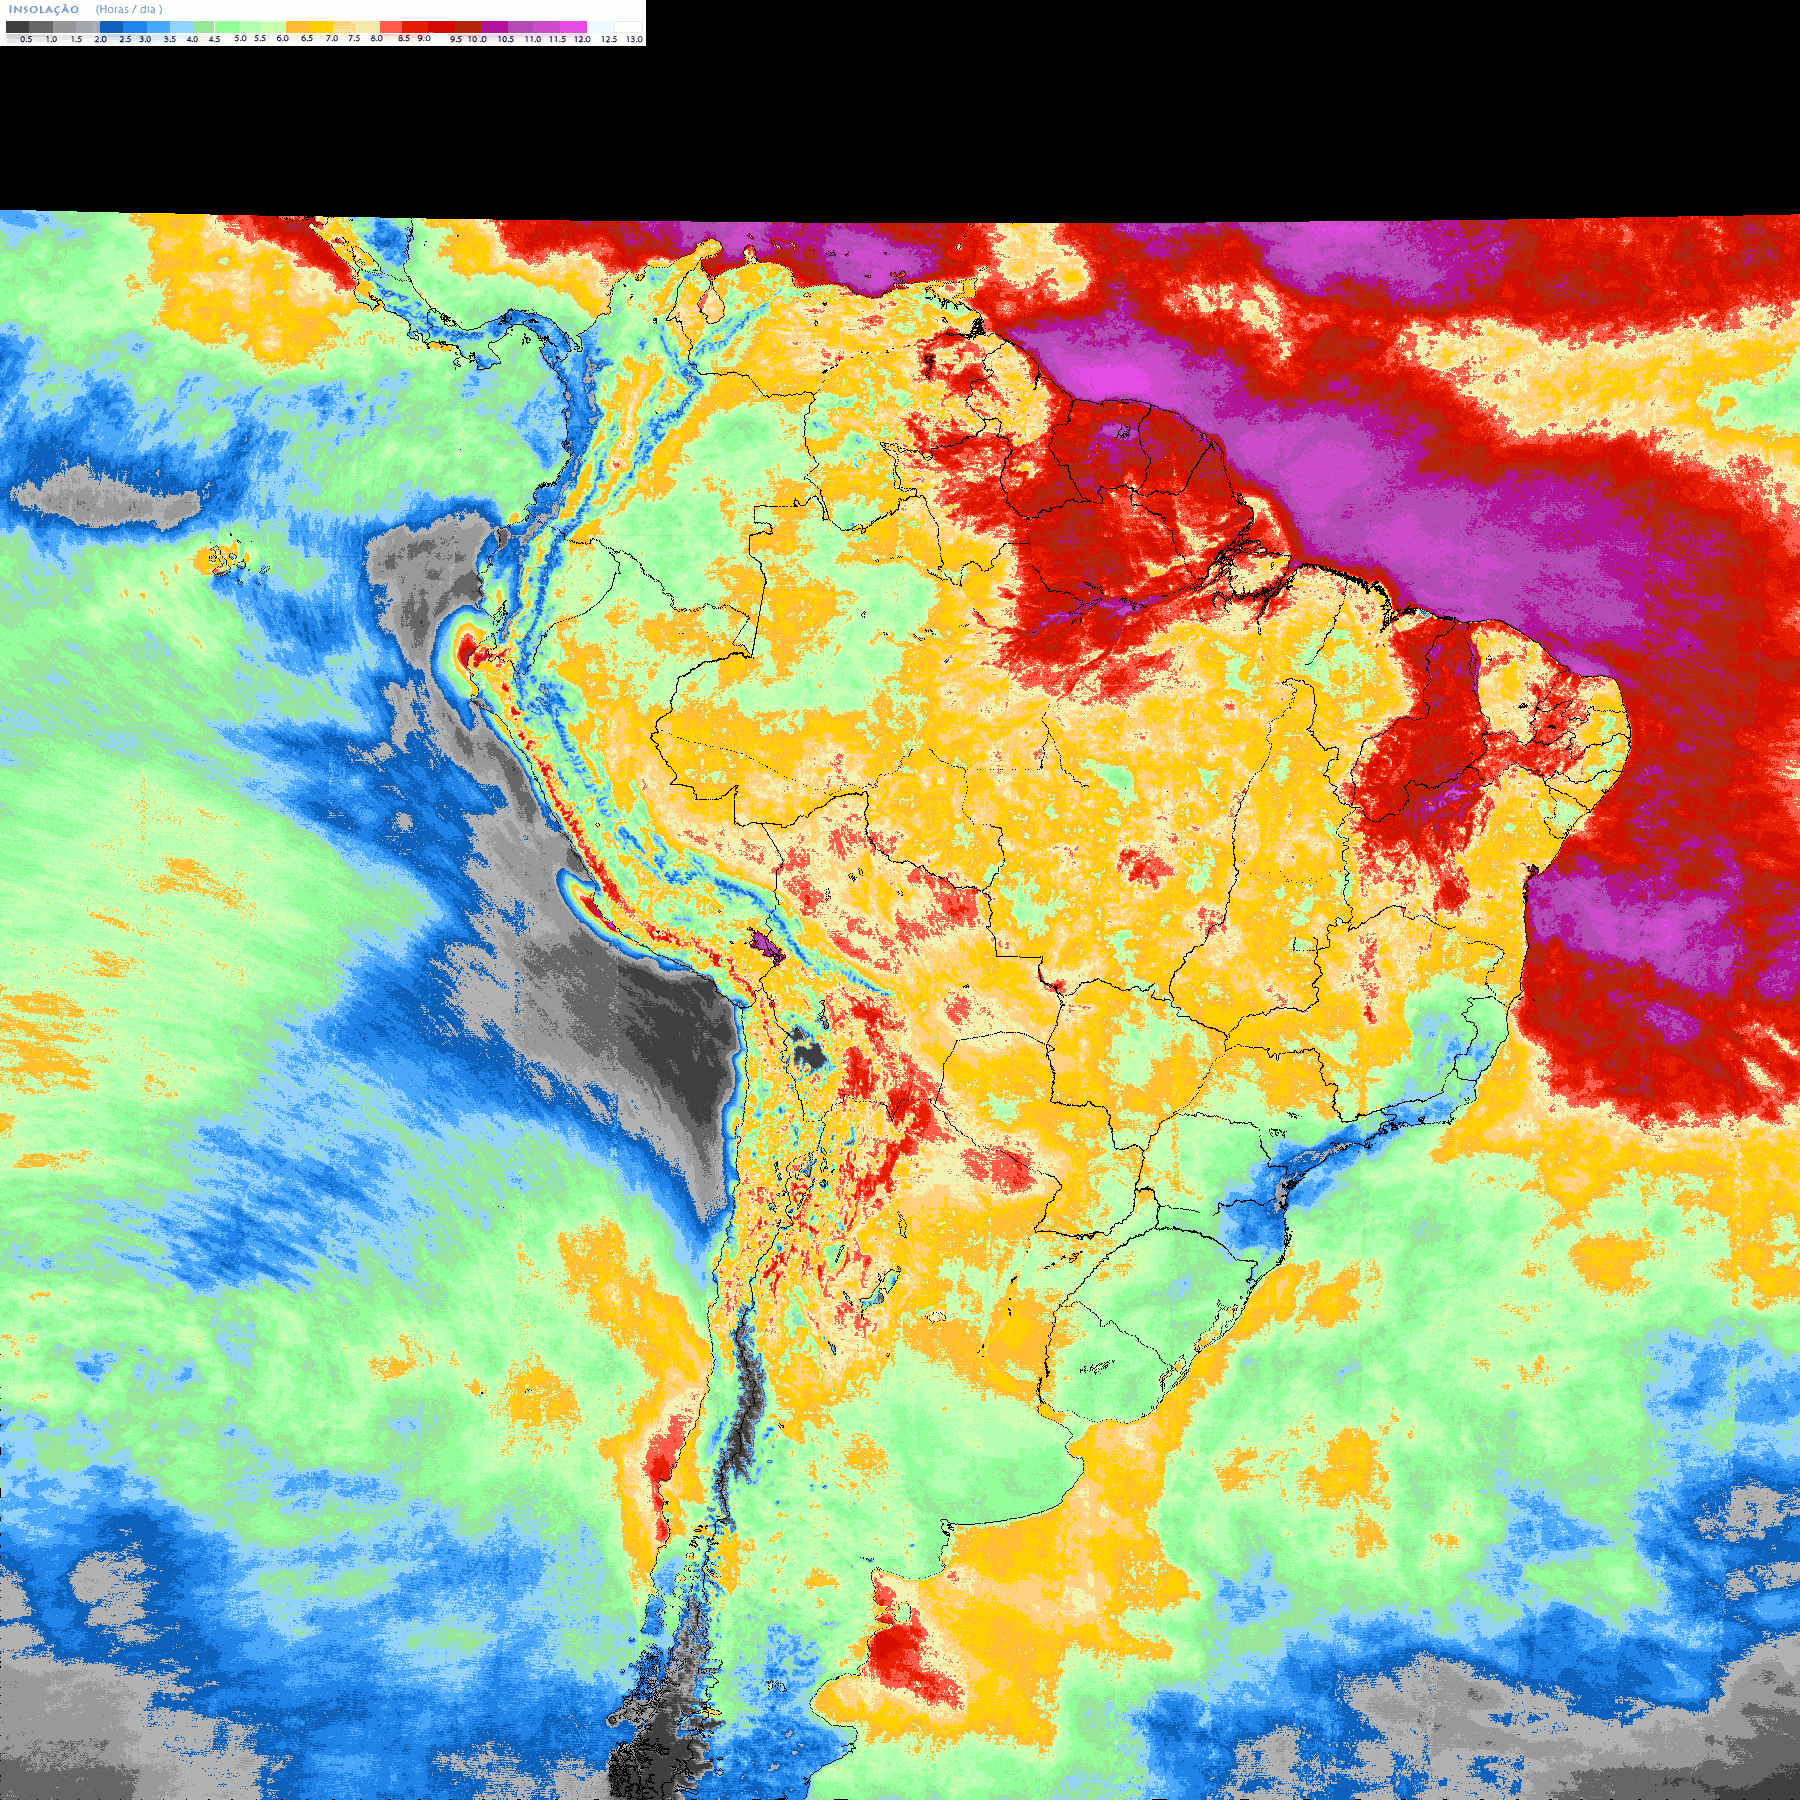Select the 5.0 legend value

[240, 39]
